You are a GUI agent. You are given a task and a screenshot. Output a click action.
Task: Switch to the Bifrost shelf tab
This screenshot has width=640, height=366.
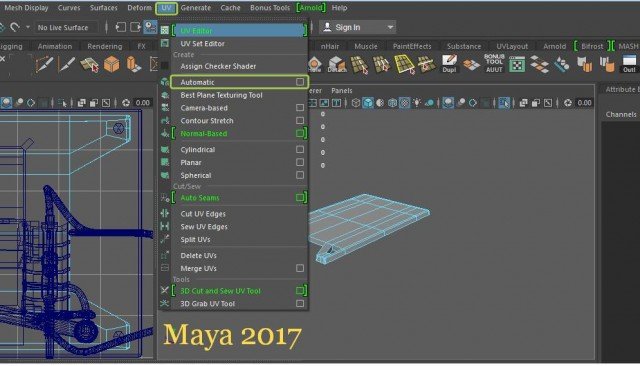(x=592, y=46)
